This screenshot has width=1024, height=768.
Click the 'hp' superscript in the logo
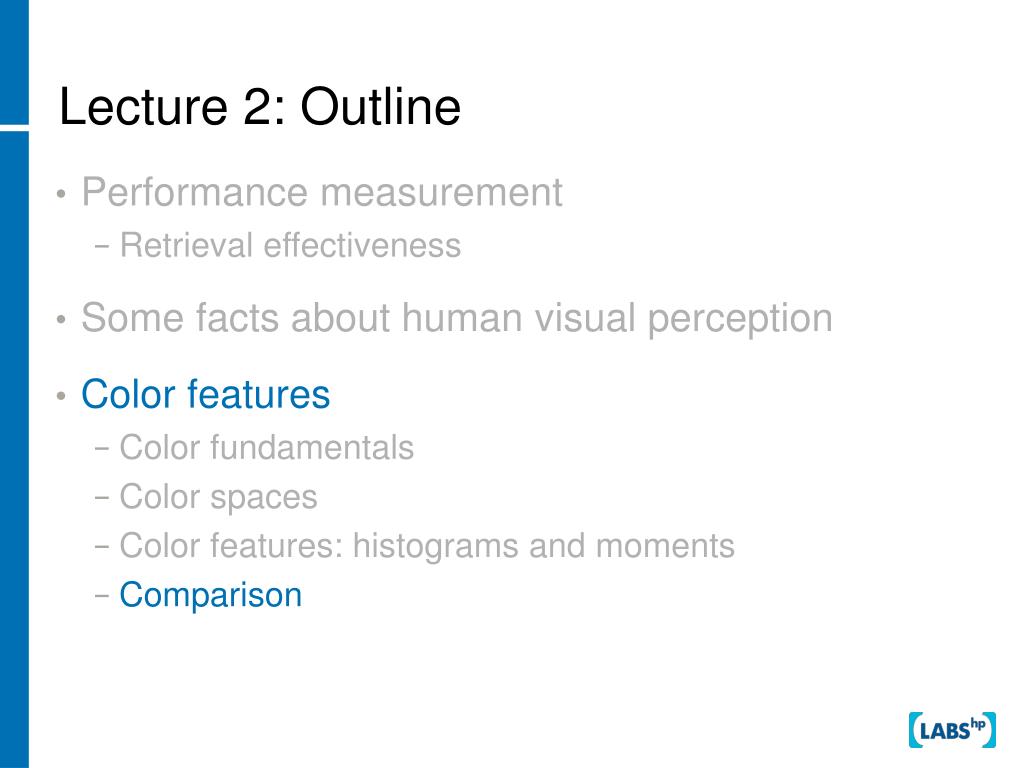978,723
